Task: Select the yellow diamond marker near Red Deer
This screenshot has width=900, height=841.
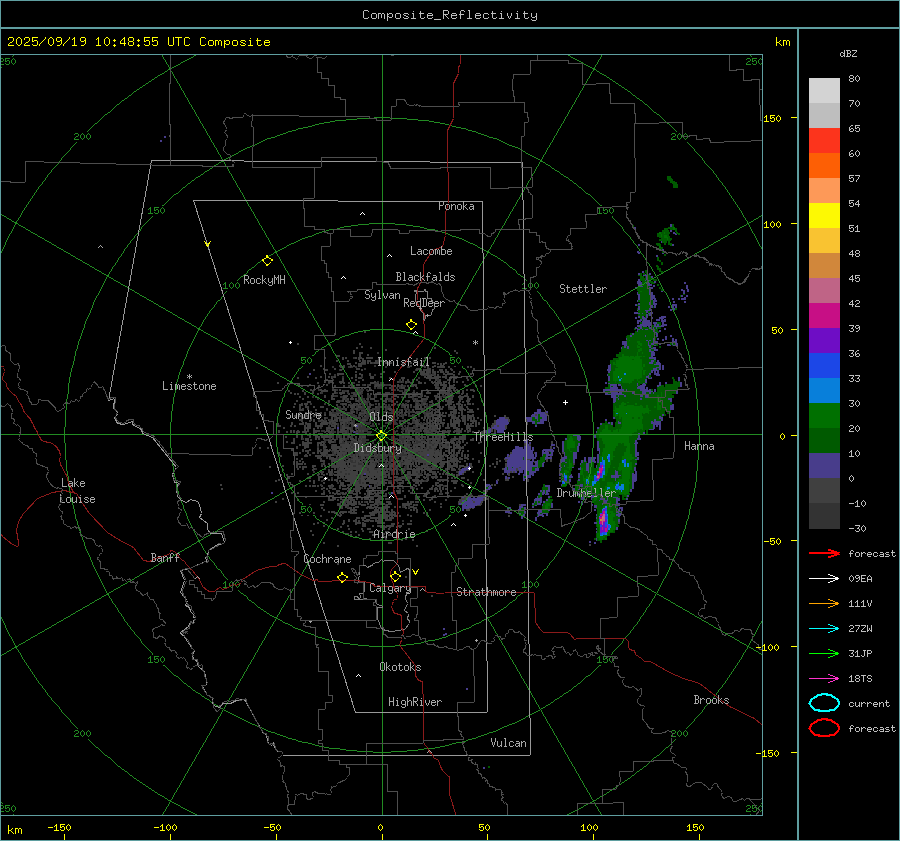Action: coord(411,325)
